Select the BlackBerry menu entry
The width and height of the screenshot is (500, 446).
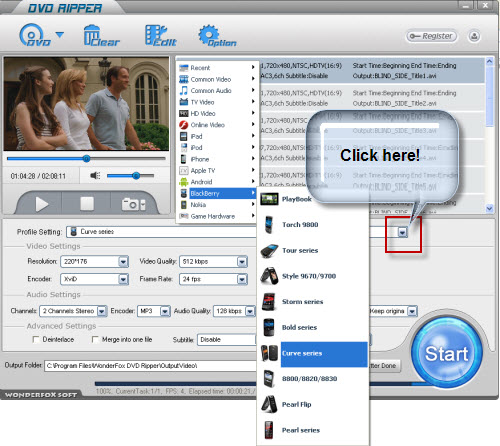click(217, 193)
